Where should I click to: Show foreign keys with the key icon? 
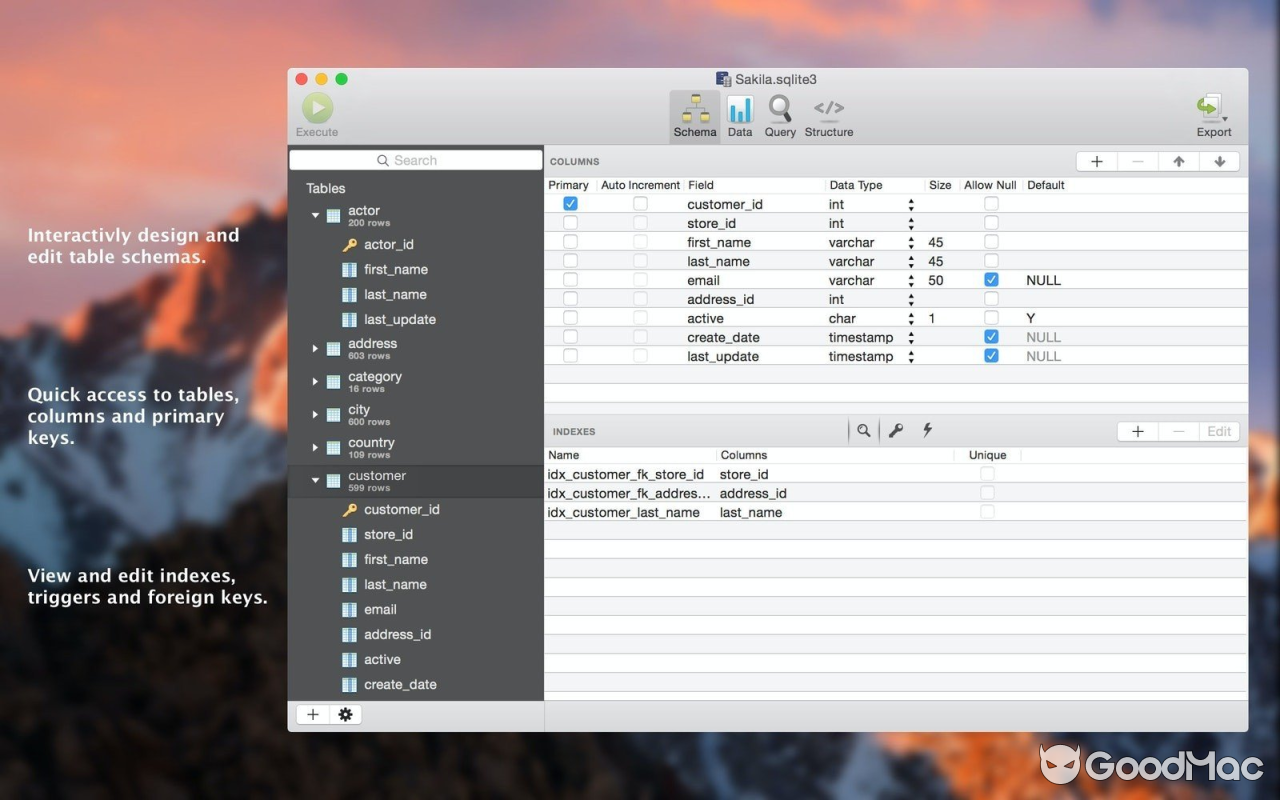point(896,430)
